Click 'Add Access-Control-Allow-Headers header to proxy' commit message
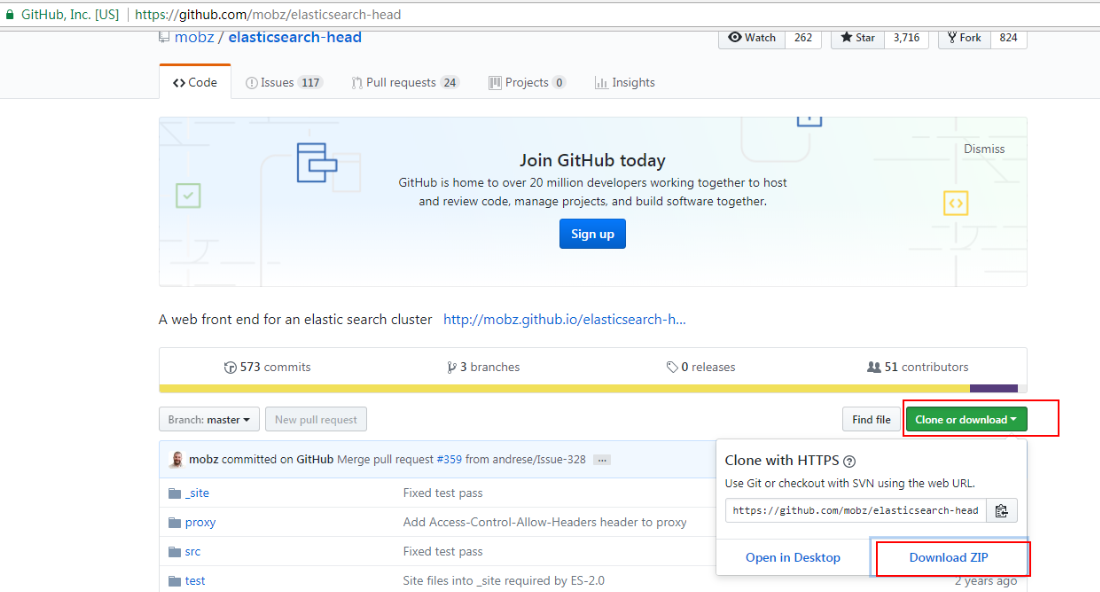Image resolution: width=1100 pixels, height=592 pixels. pyautogui.click(x=544, y=523)
